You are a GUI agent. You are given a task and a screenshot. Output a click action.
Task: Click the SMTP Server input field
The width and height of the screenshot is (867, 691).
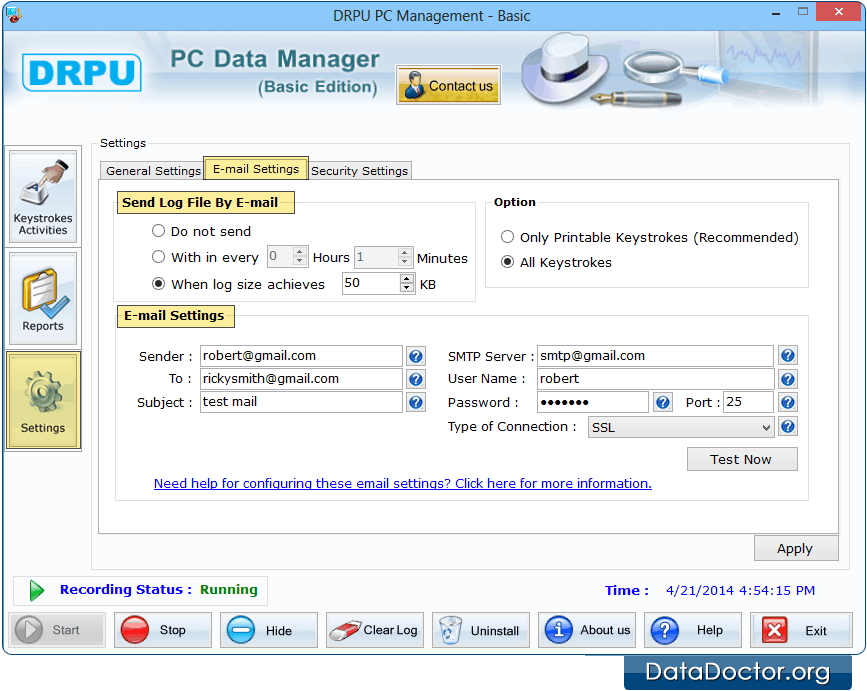pos(655,355)
